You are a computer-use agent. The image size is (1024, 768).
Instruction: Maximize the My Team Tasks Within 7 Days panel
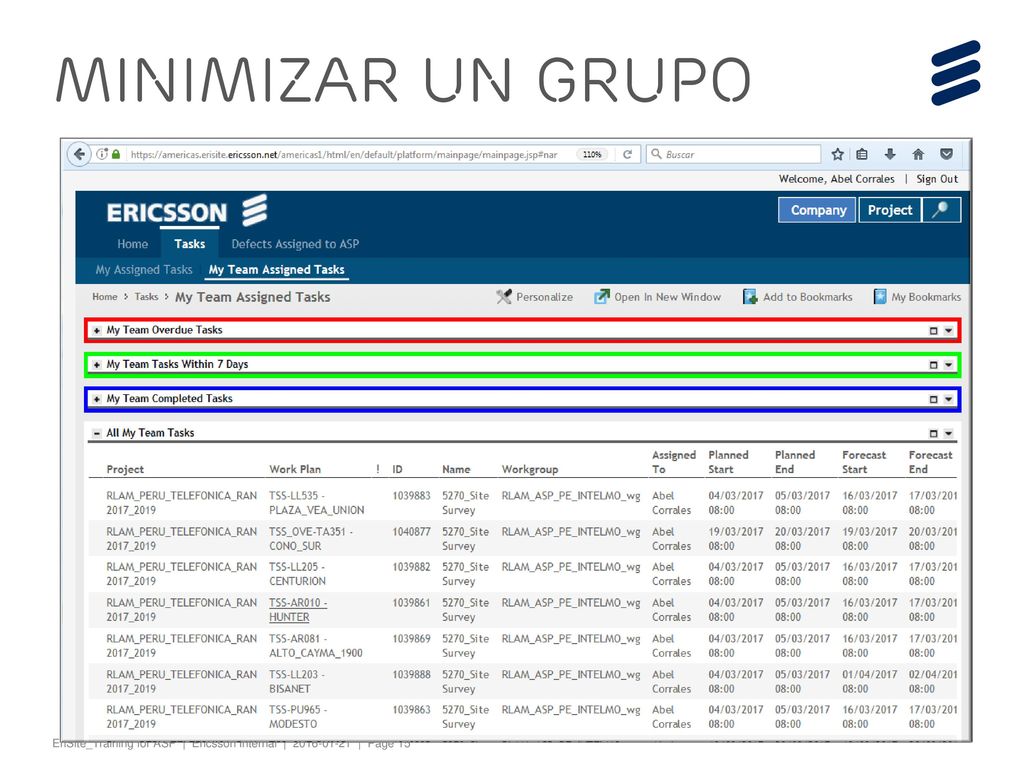[933, 365]
